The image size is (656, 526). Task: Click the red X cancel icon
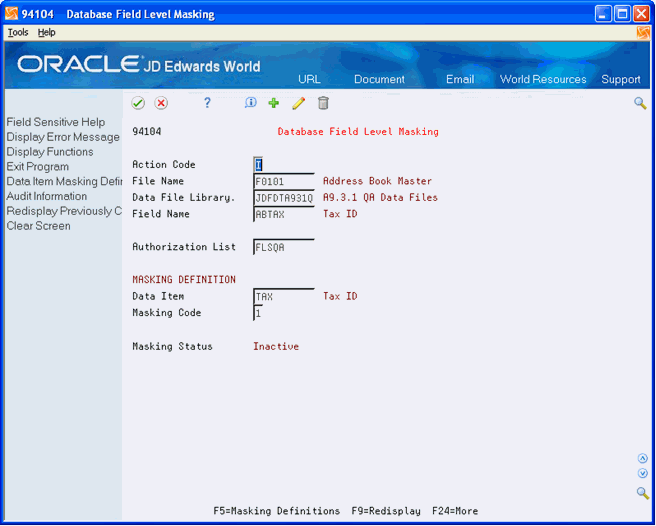tap(161, 103)
